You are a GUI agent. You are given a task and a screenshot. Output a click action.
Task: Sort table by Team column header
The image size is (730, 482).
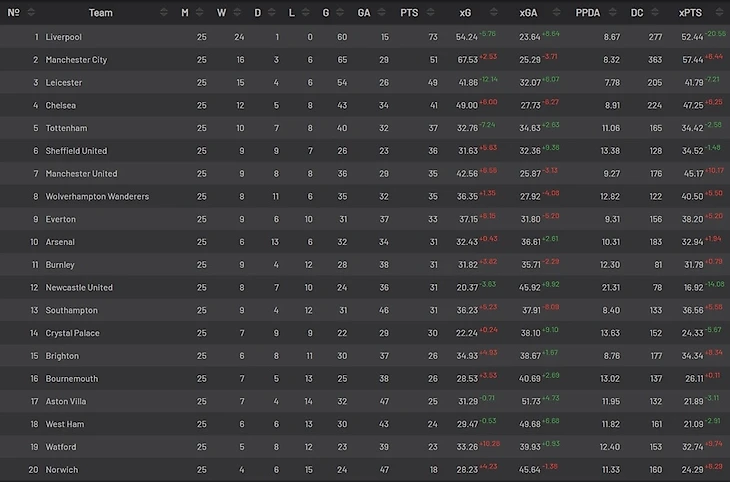tap(100, 13)
